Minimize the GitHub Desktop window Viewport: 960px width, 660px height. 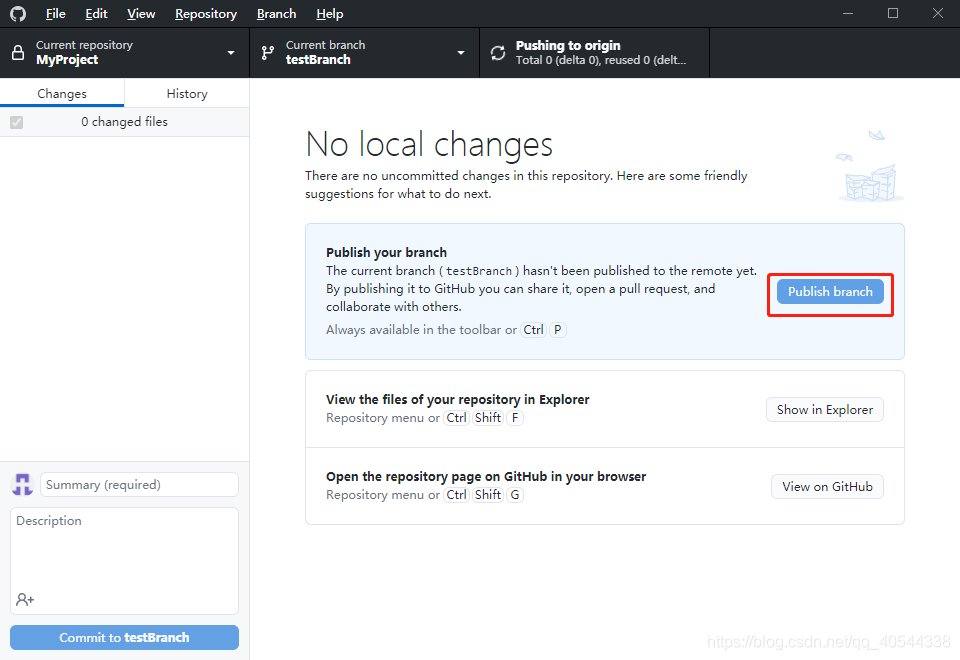(x=848, y=13)
